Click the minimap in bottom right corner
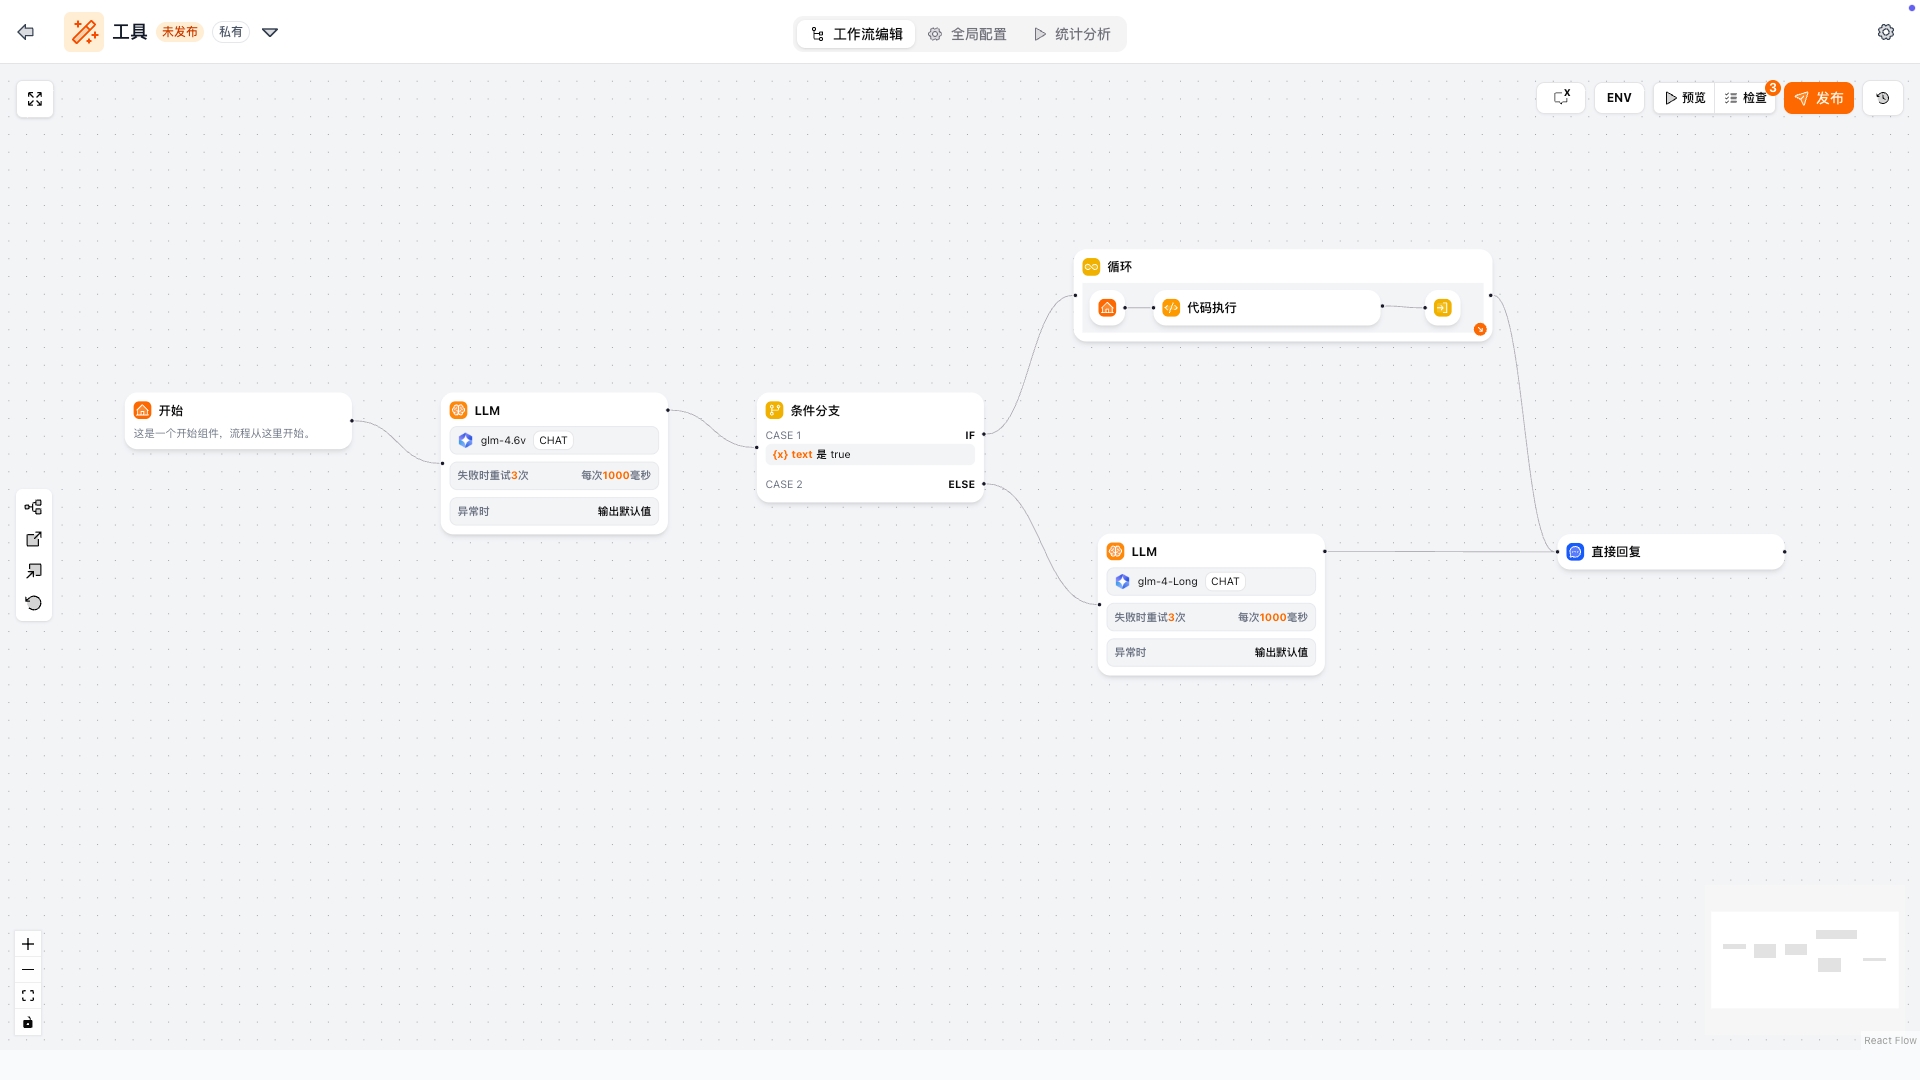The image size is (1920, 1080). (x=1804, y=959)
